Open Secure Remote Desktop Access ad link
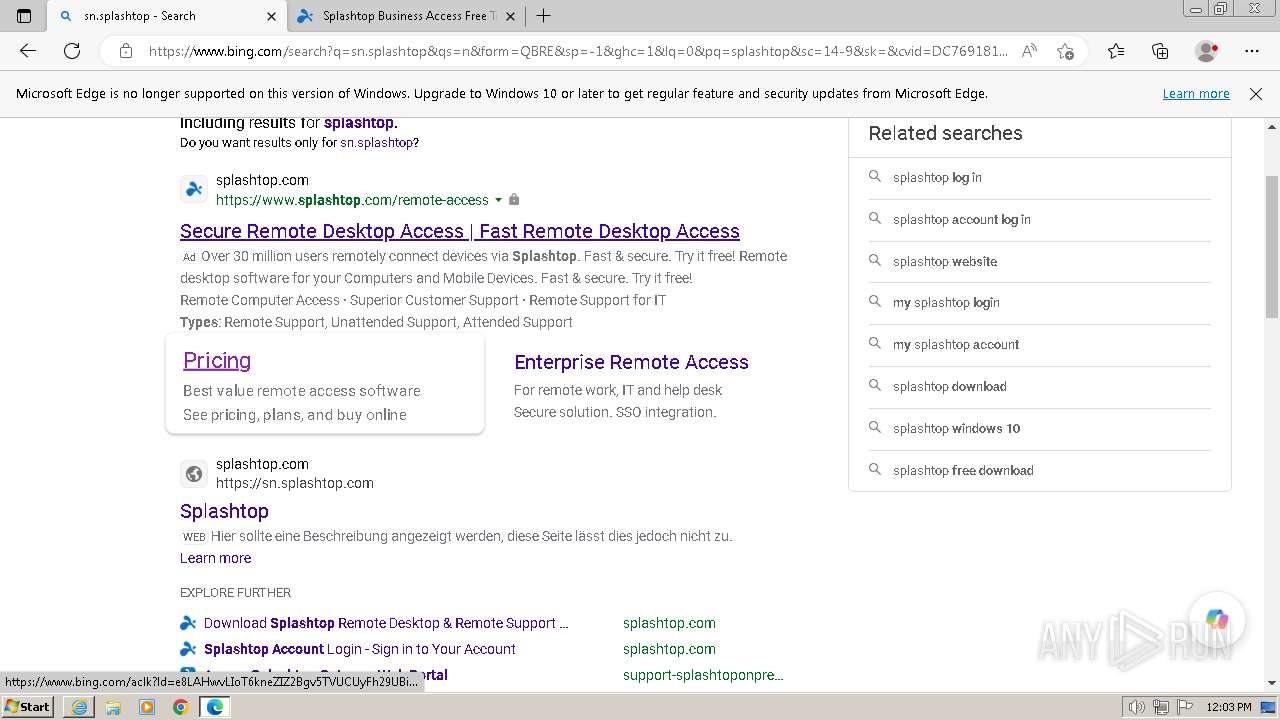Screen dimensions: 1280x720 coord(460,231)
